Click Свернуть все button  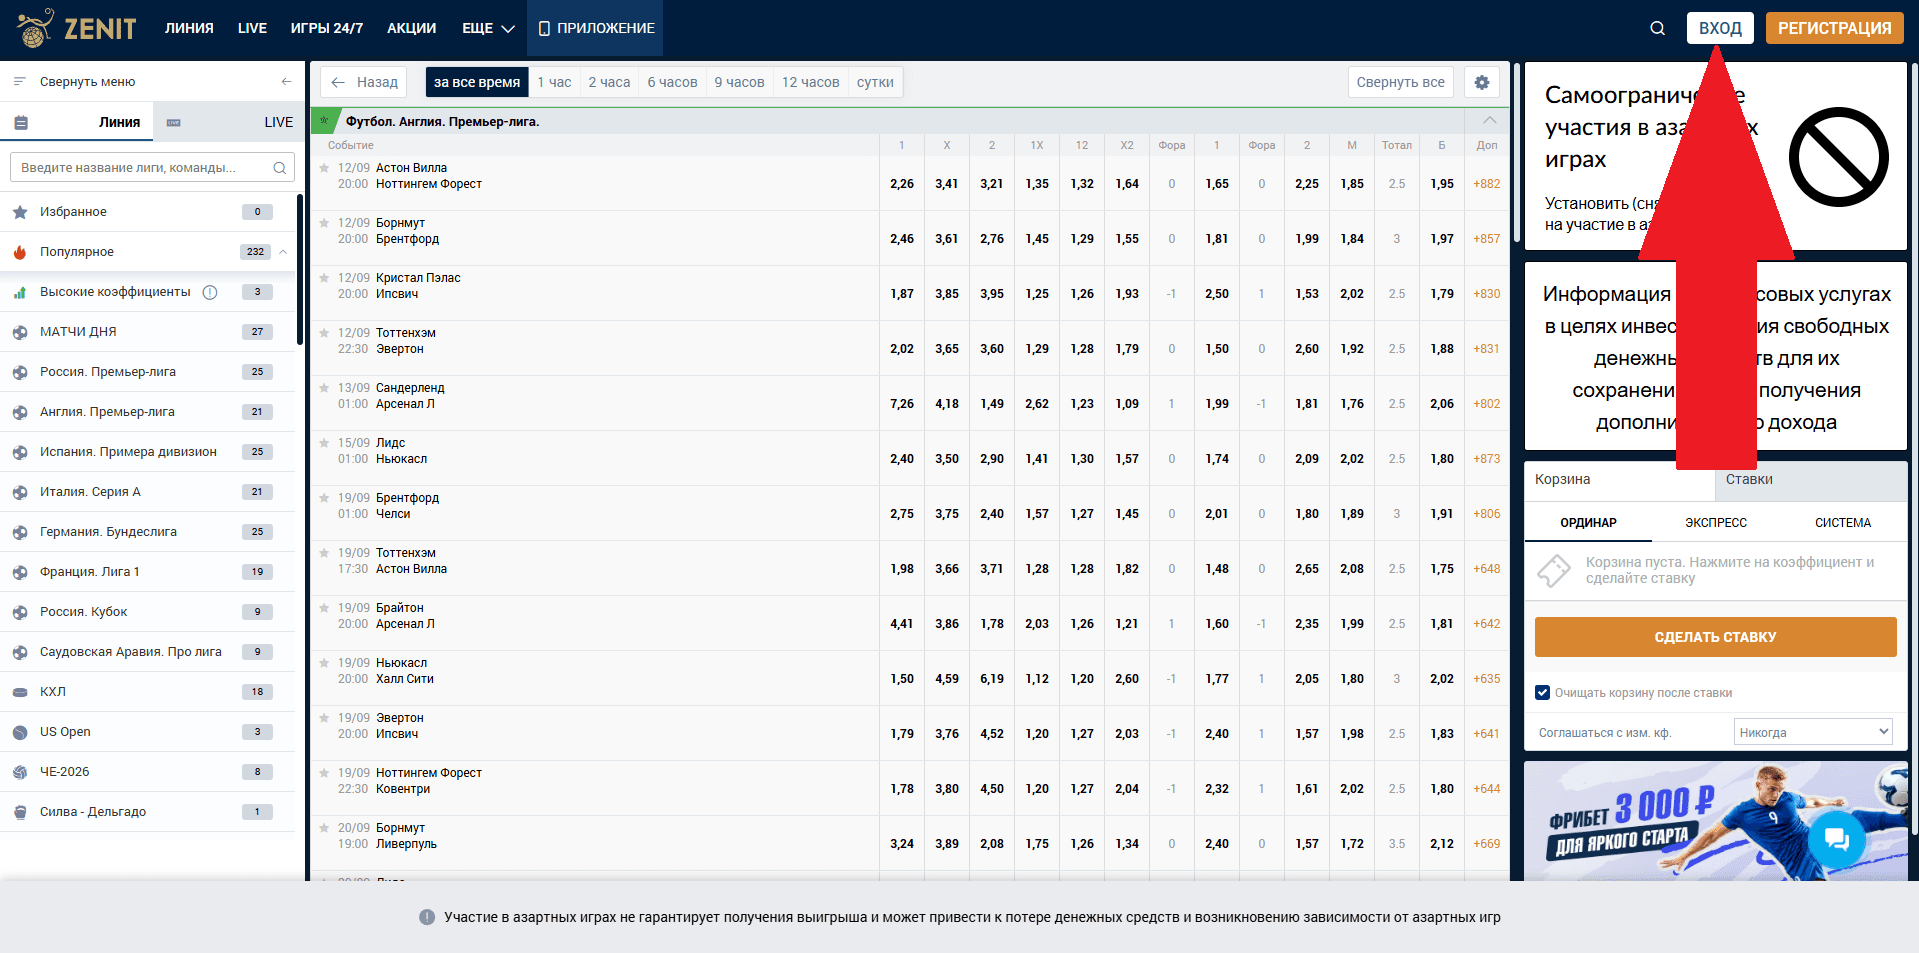pyautogui.click(x=1400, y=82)
